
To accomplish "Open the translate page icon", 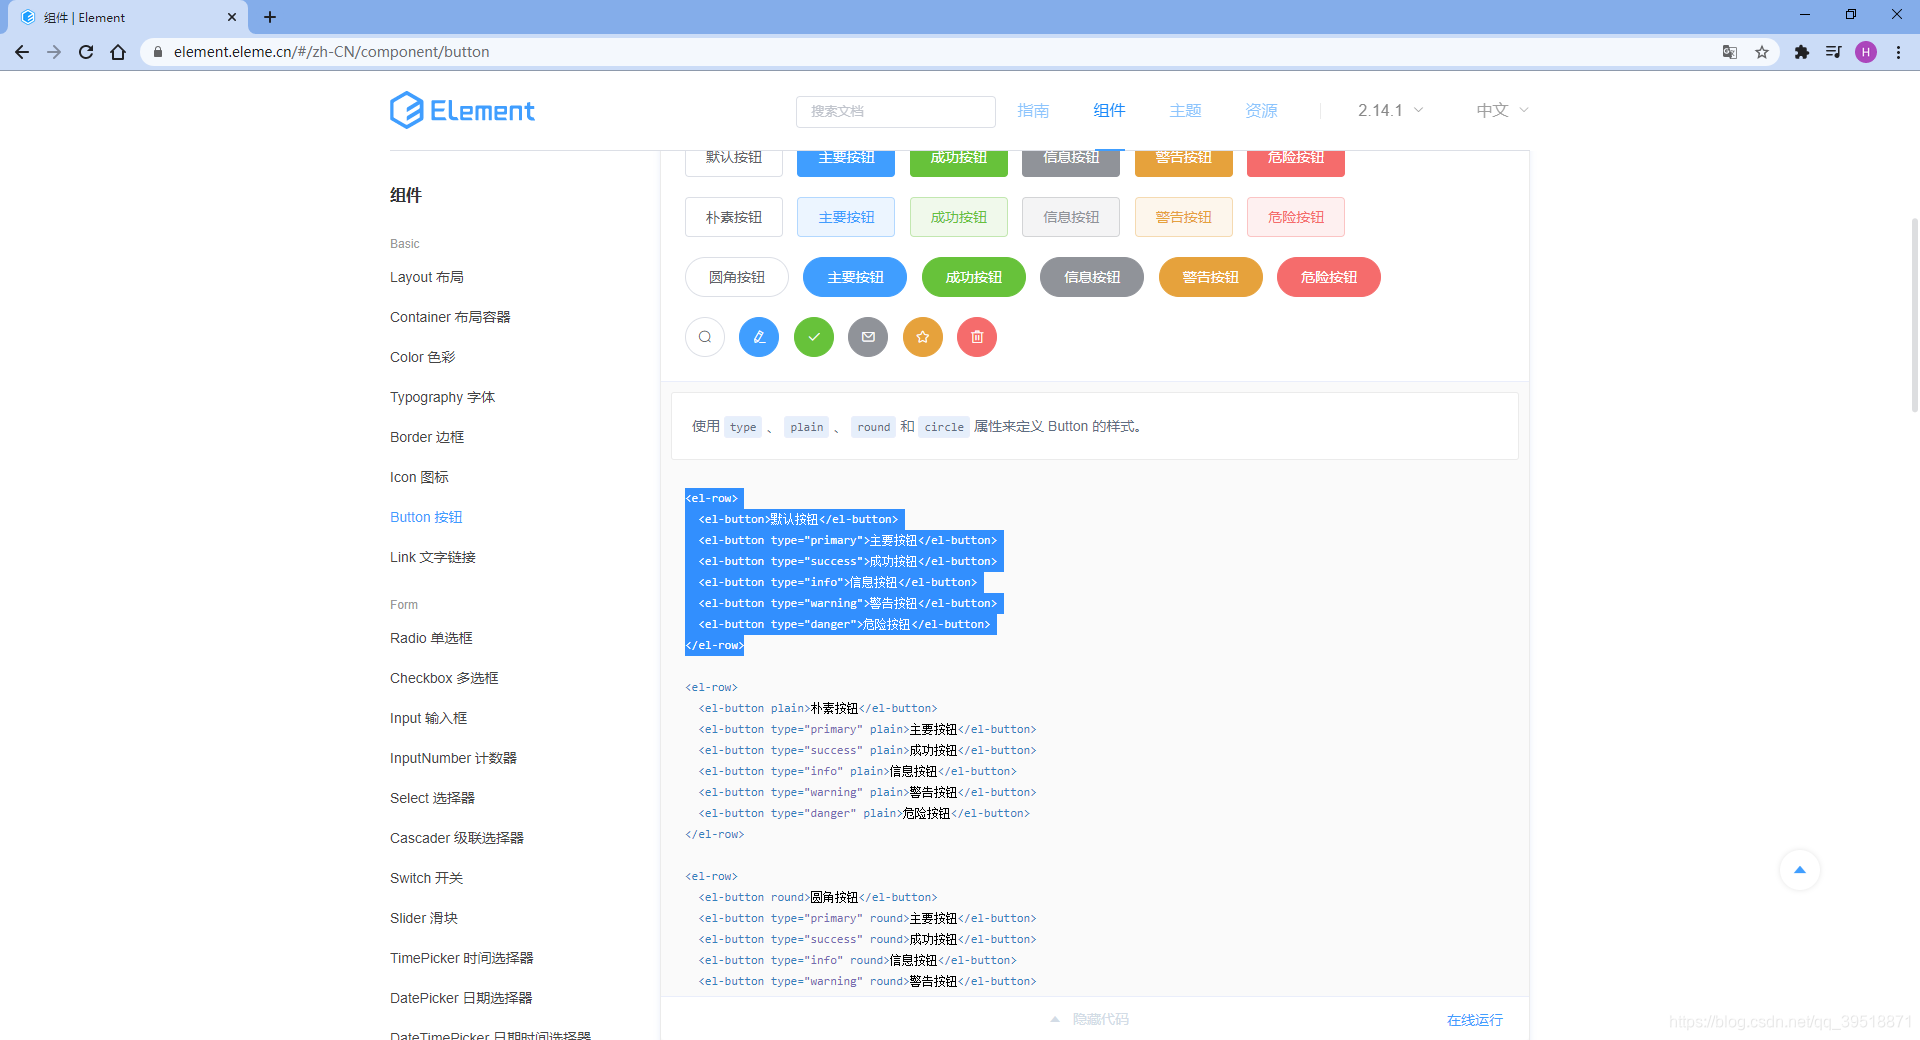I will 1730,52.
